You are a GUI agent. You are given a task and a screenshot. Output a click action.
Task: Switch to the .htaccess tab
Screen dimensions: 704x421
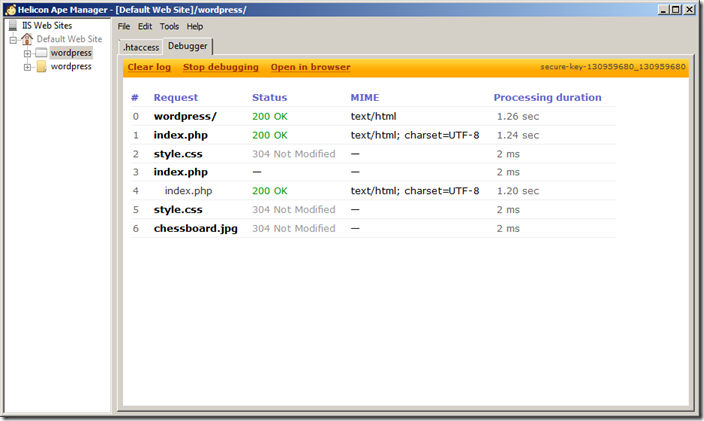coord(140,47)
